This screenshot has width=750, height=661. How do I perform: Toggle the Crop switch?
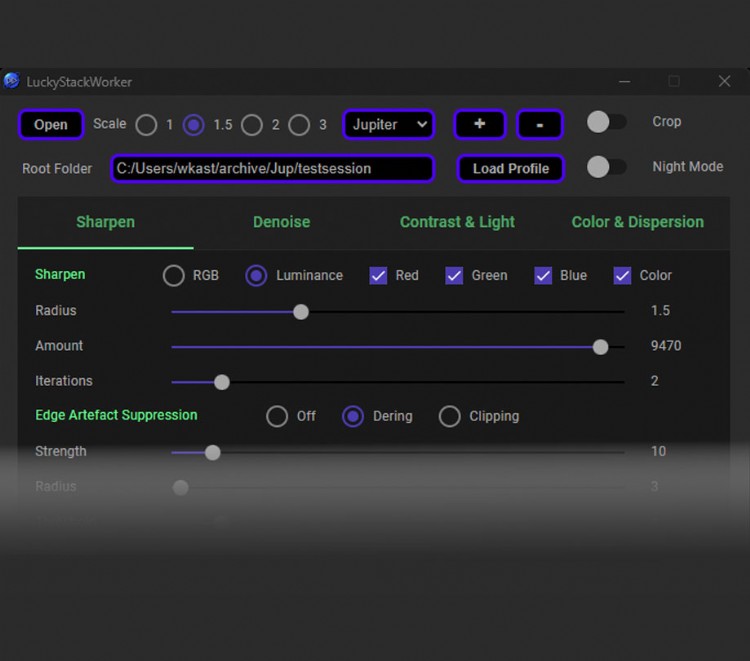(606, 122)
